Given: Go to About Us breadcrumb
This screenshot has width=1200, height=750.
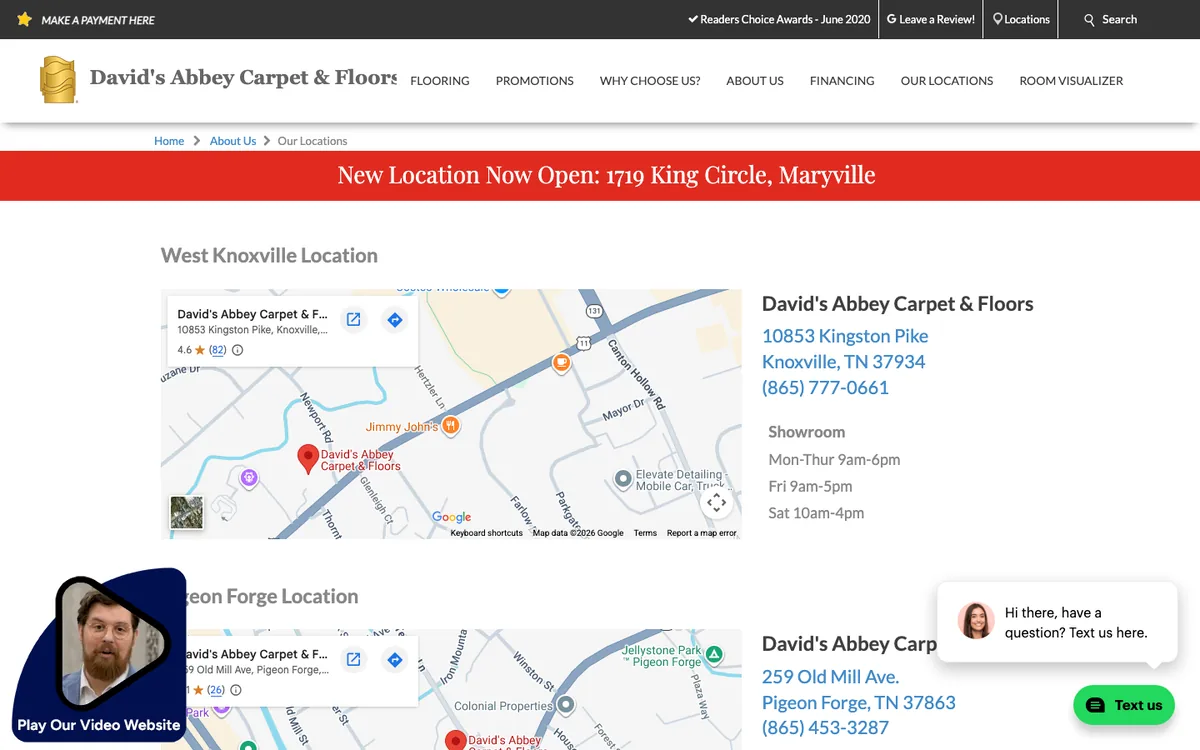Looking at the screenshot, I should point(233,141).
